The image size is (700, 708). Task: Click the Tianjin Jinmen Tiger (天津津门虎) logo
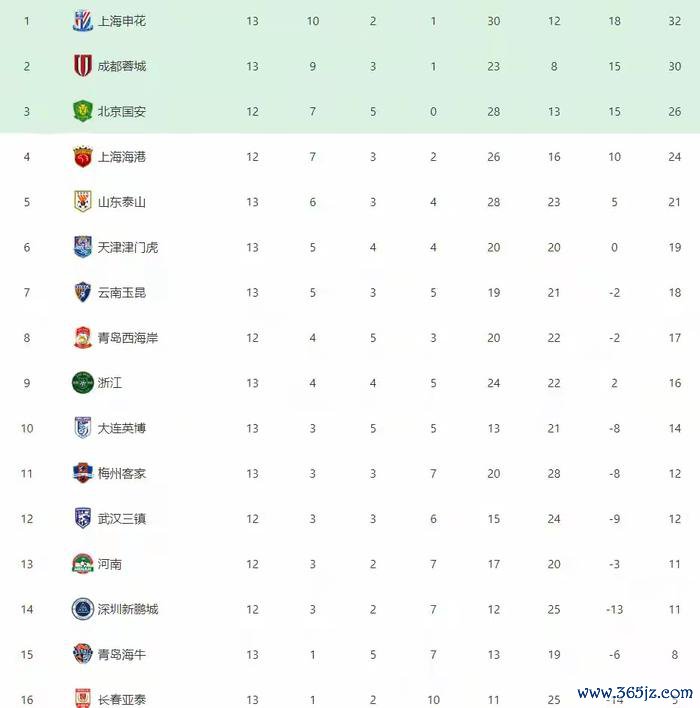click(x=83, y=247)
